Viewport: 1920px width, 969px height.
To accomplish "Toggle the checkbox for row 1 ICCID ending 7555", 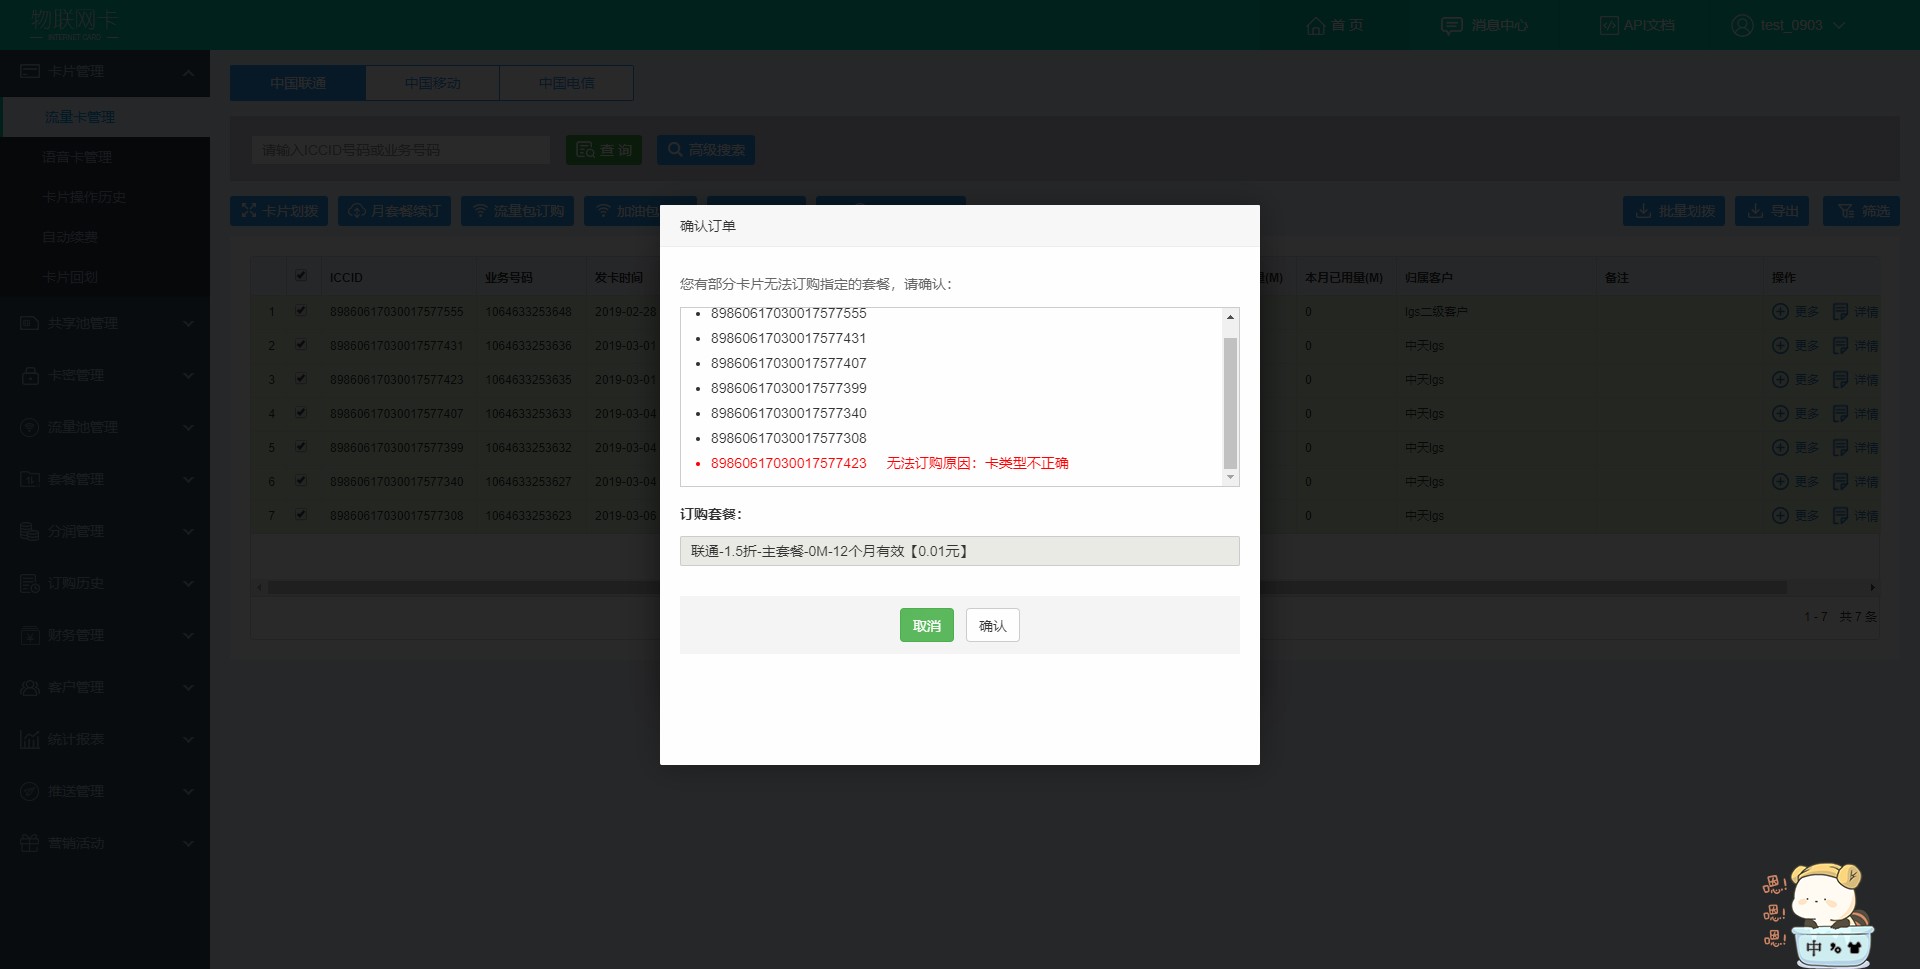I will pyautogui.click(x=301, y=311).
